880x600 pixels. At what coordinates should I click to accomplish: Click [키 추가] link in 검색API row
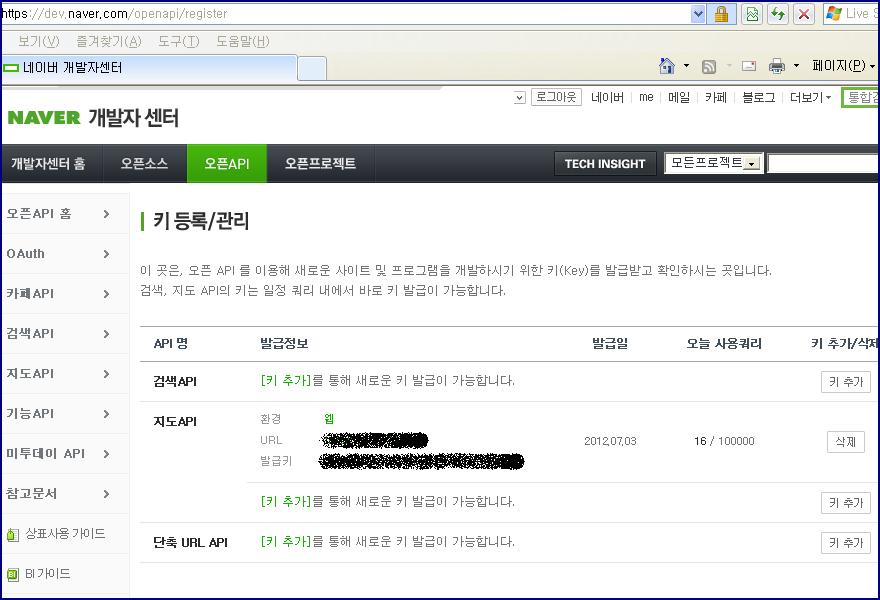(x=286, y=381)
